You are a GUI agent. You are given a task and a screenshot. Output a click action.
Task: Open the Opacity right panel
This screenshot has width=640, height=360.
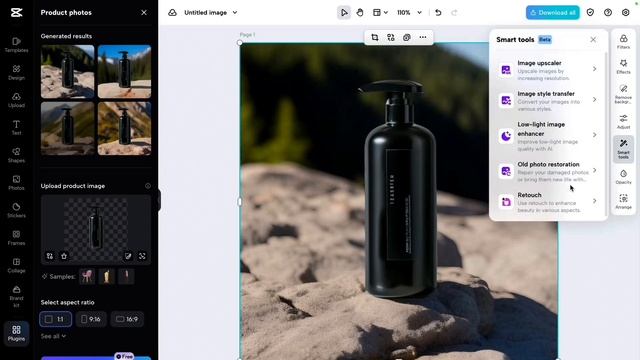623,177
